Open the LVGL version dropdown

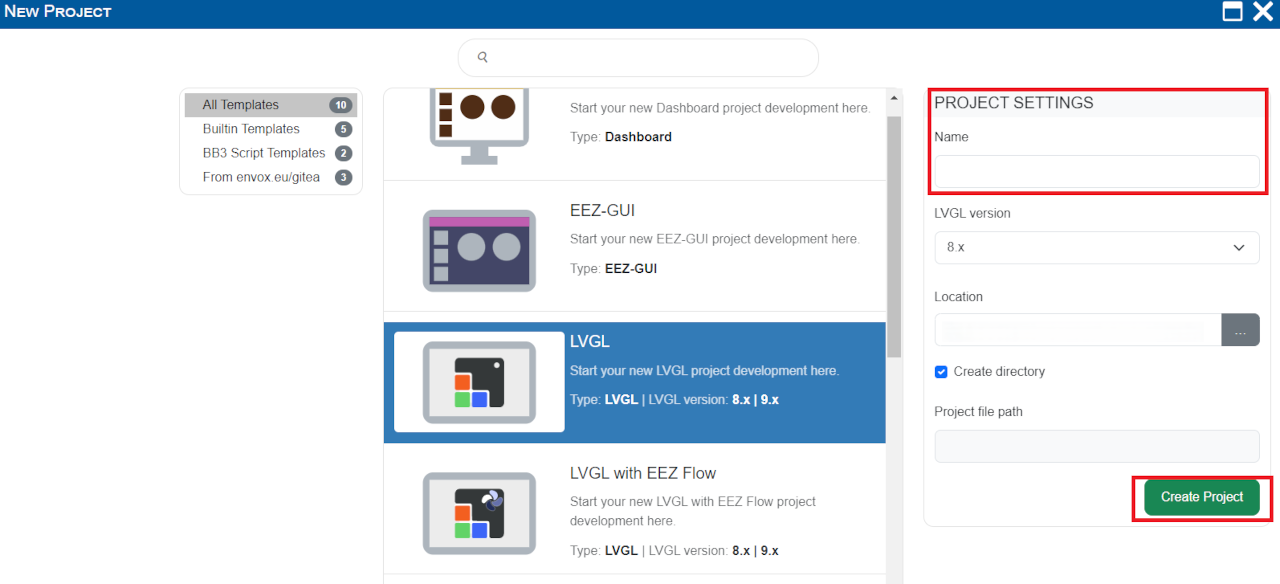(1096, 248)
